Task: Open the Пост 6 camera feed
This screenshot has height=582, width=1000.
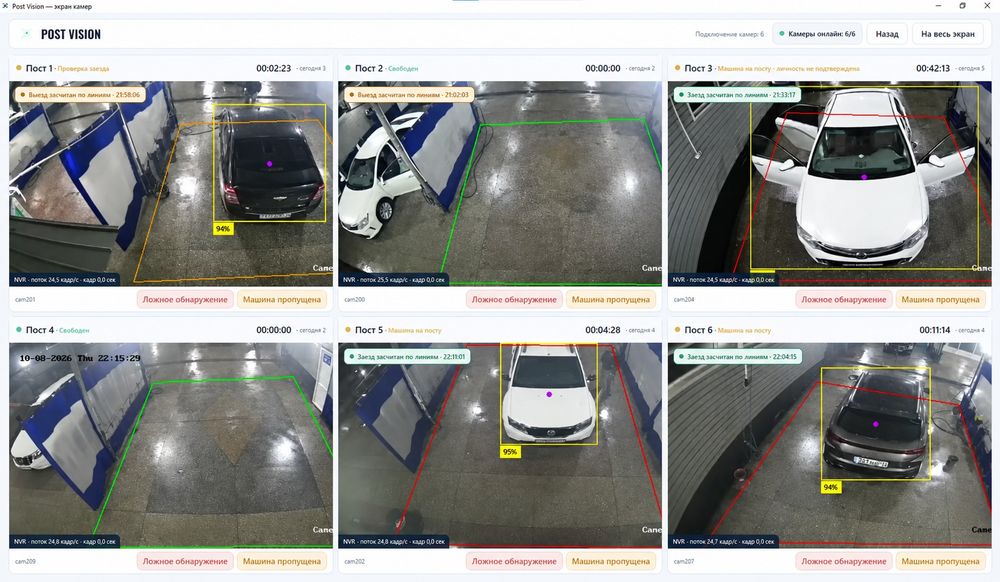Action: click(830, 446)
